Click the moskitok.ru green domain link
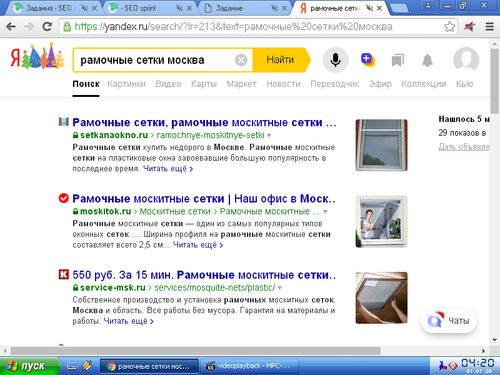This screenshot has height=375, width=500. click(105, 211)
